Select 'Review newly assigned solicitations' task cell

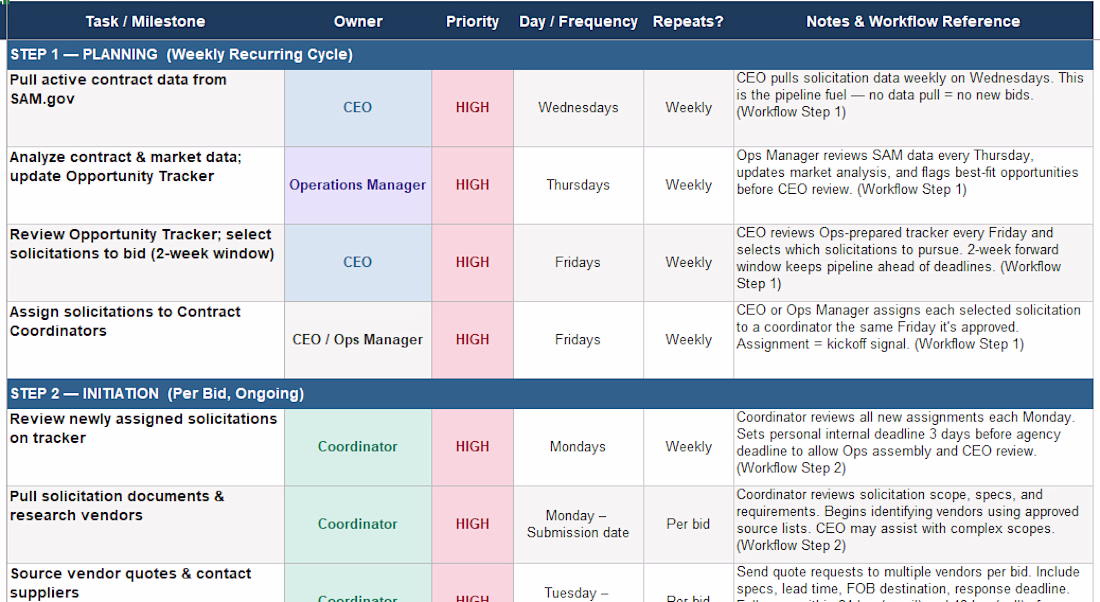(145, 447)
